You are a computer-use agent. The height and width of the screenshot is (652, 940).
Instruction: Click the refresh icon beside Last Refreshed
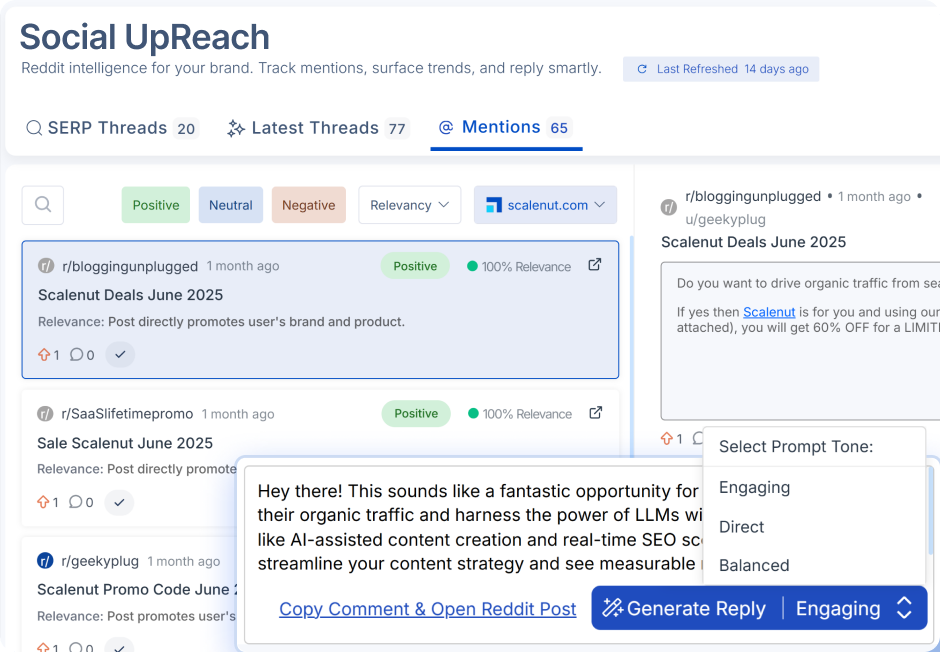pos(642,69)
